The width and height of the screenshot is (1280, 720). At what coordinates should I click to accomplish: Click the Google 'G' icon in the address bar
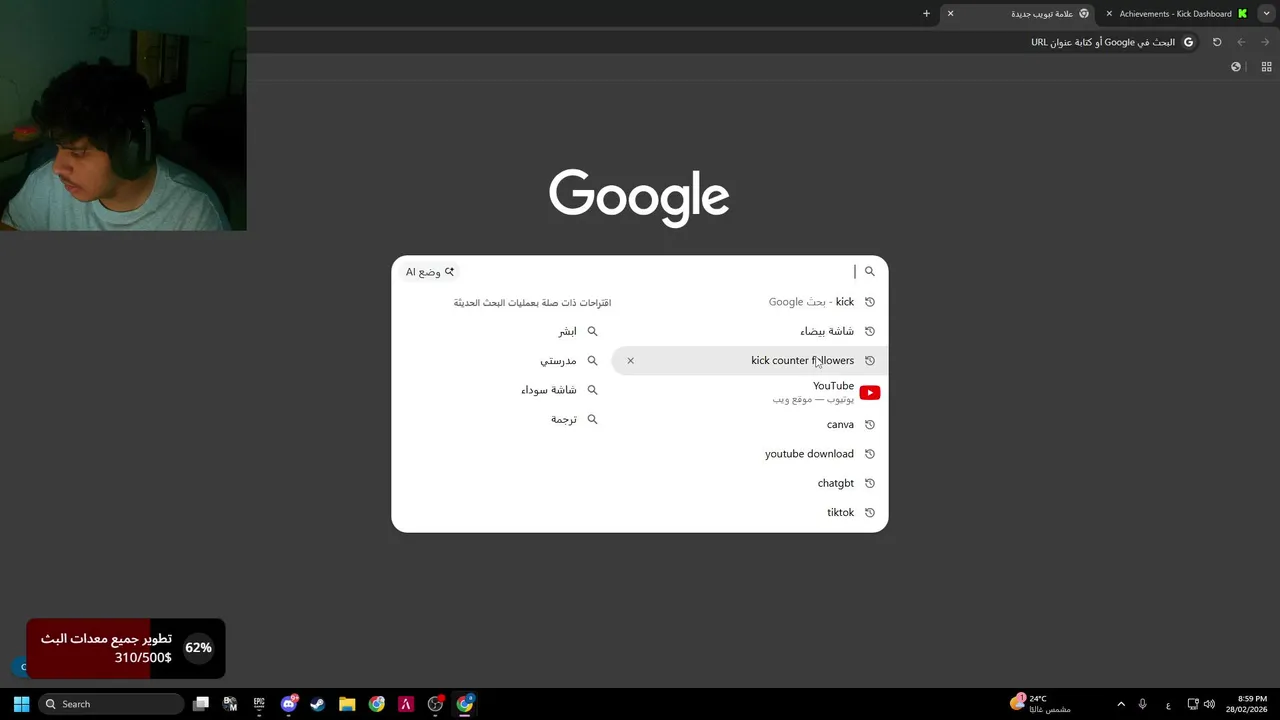1188,42
